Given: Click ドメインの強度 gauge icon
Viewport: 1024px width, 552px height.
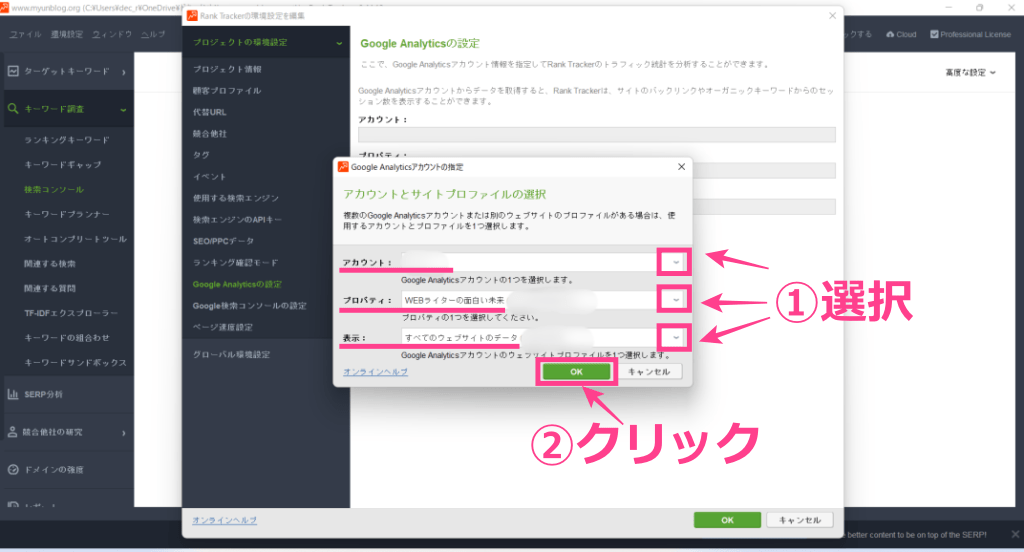Looking at the screenshot, I should tap(13, 470).
